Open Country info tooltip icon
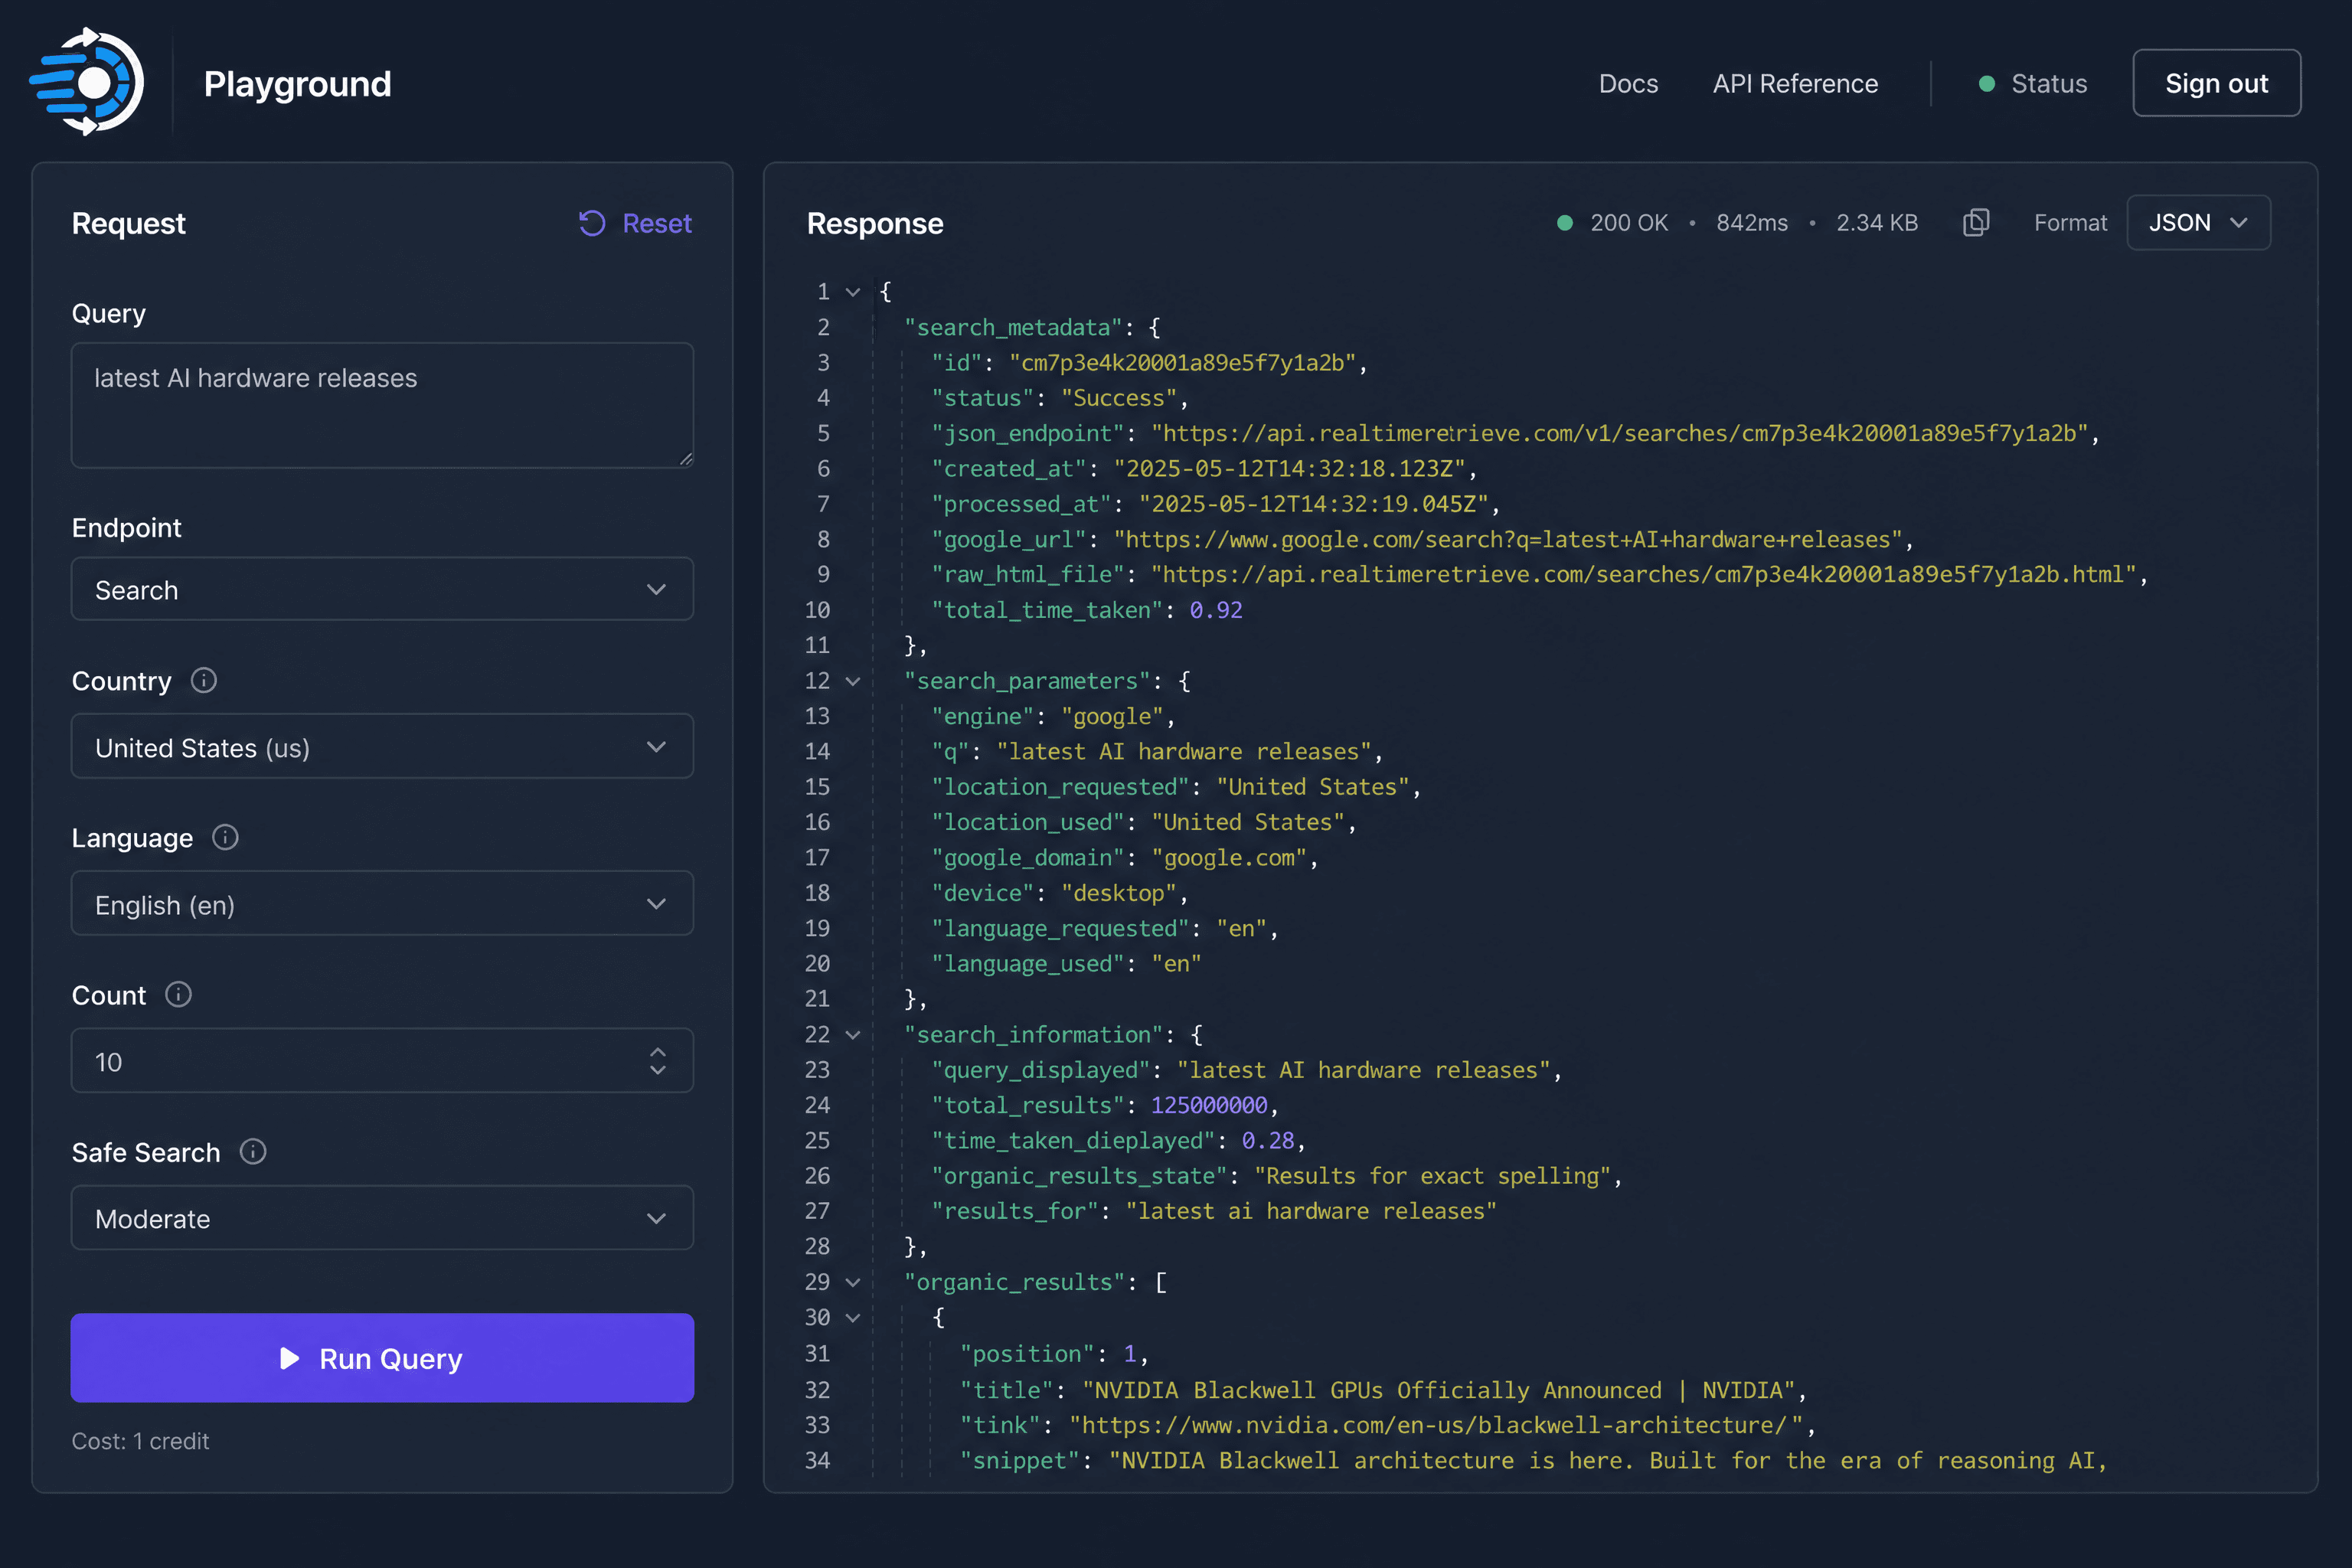This screenshot has width=2352, height=1568. (x=204, y=681)
